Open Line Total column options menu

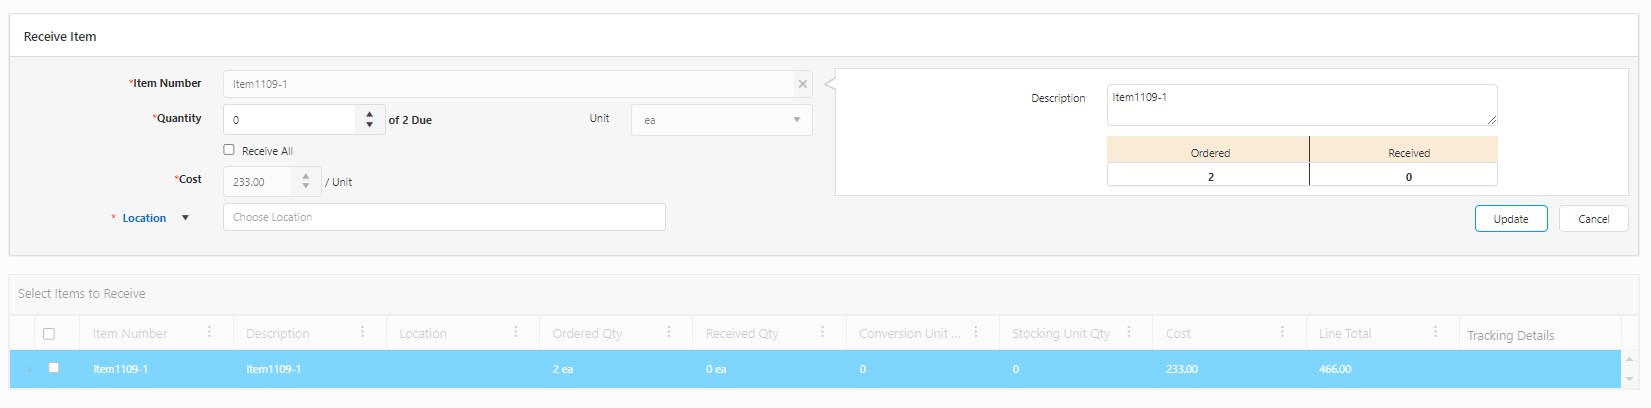[x=1435, y=332]
